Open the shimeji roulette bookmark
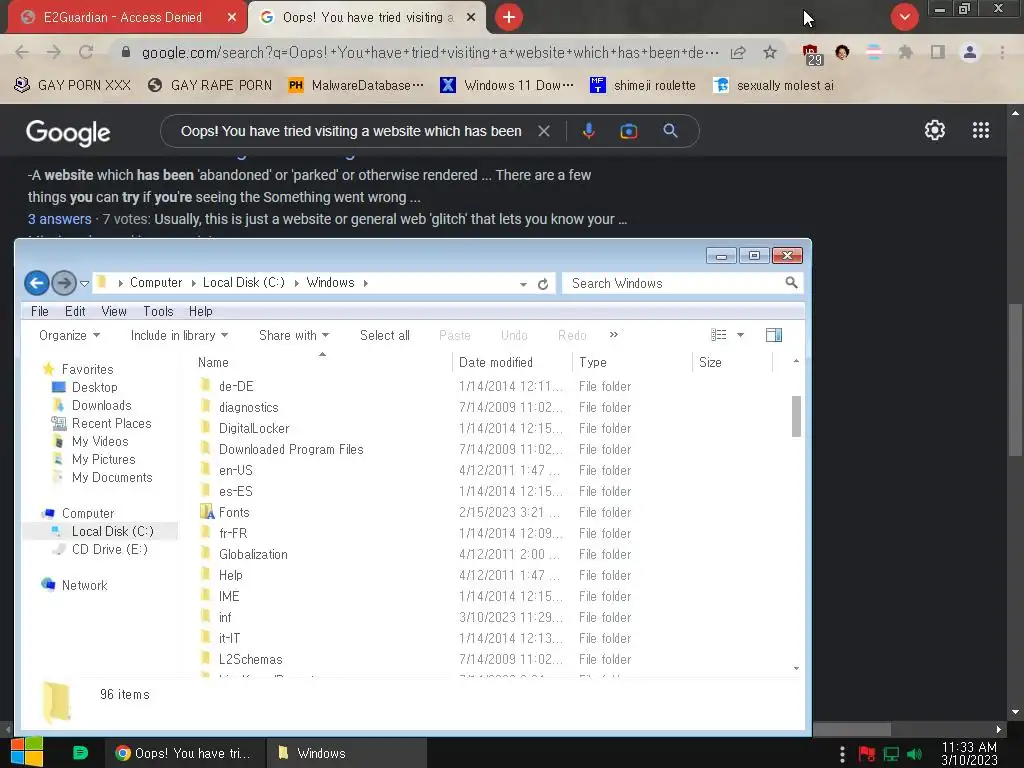The width and height of the screenshot is (1024, 768). [x=643, y=85]
